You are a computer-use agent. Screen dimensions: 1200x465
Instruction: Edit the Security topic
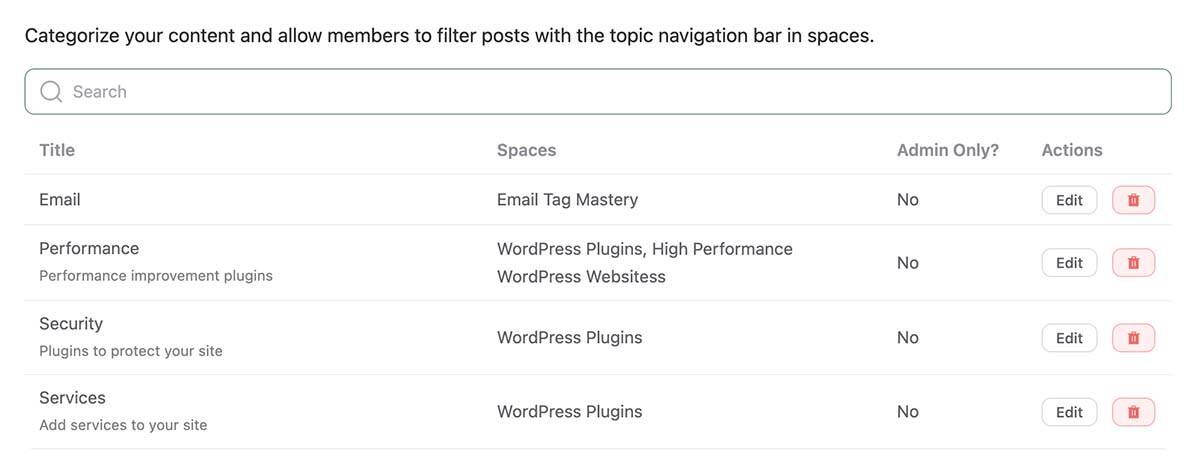pyautogui.click(x=1069, y=338)
